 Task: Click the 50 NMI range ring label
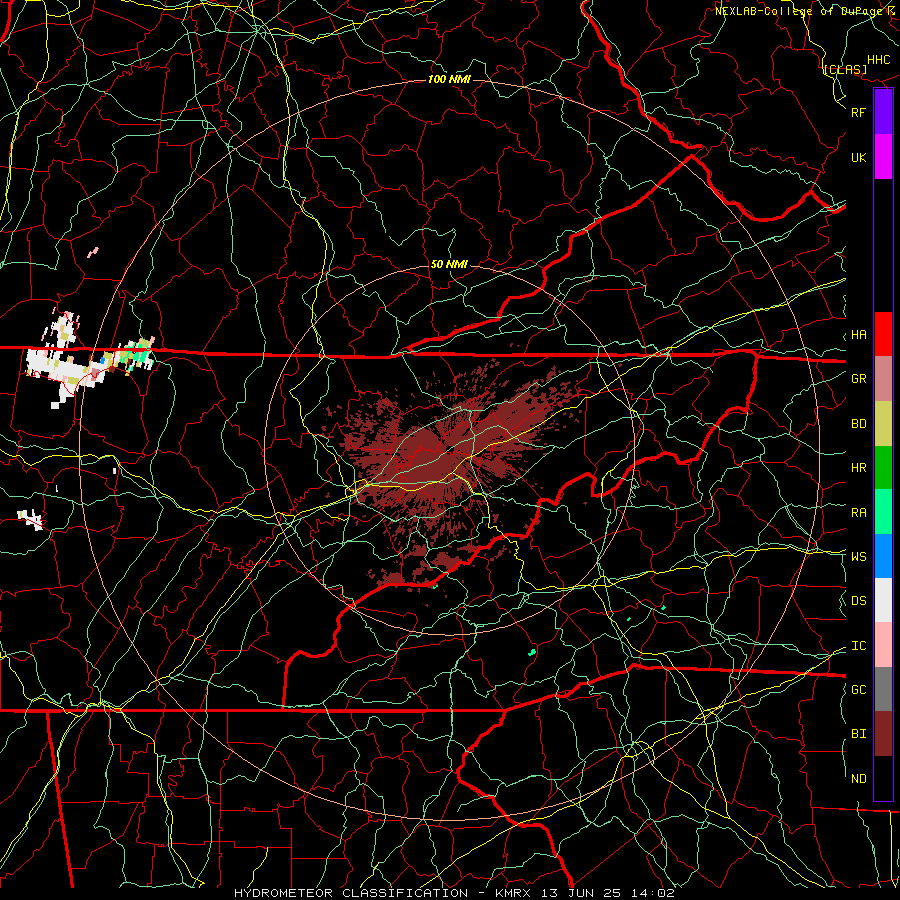click(x=449, y=265)
